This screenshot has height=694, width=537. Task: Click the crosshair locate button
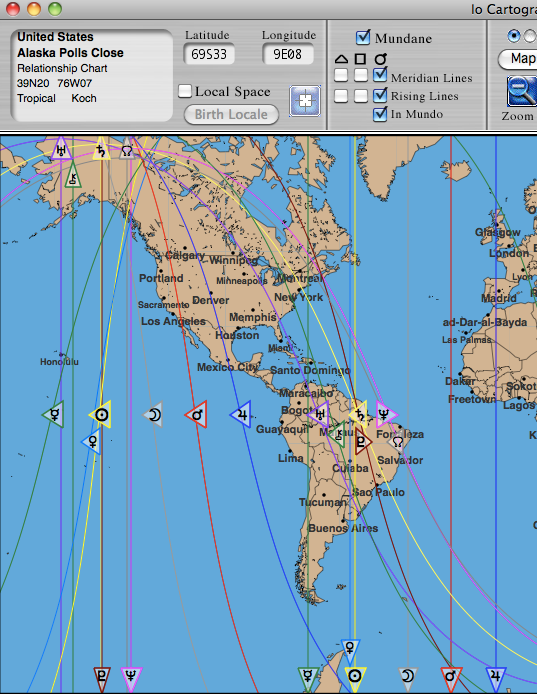click(x=305, y=101)
